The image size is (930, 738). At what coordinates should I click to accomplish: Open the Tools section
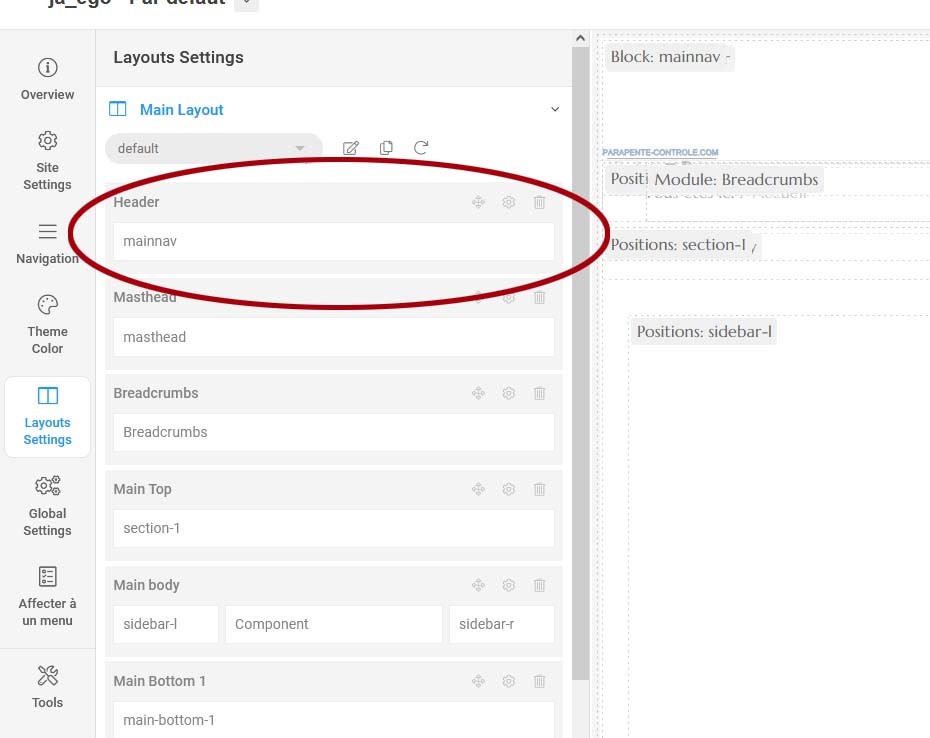click(x=47, y=687)
